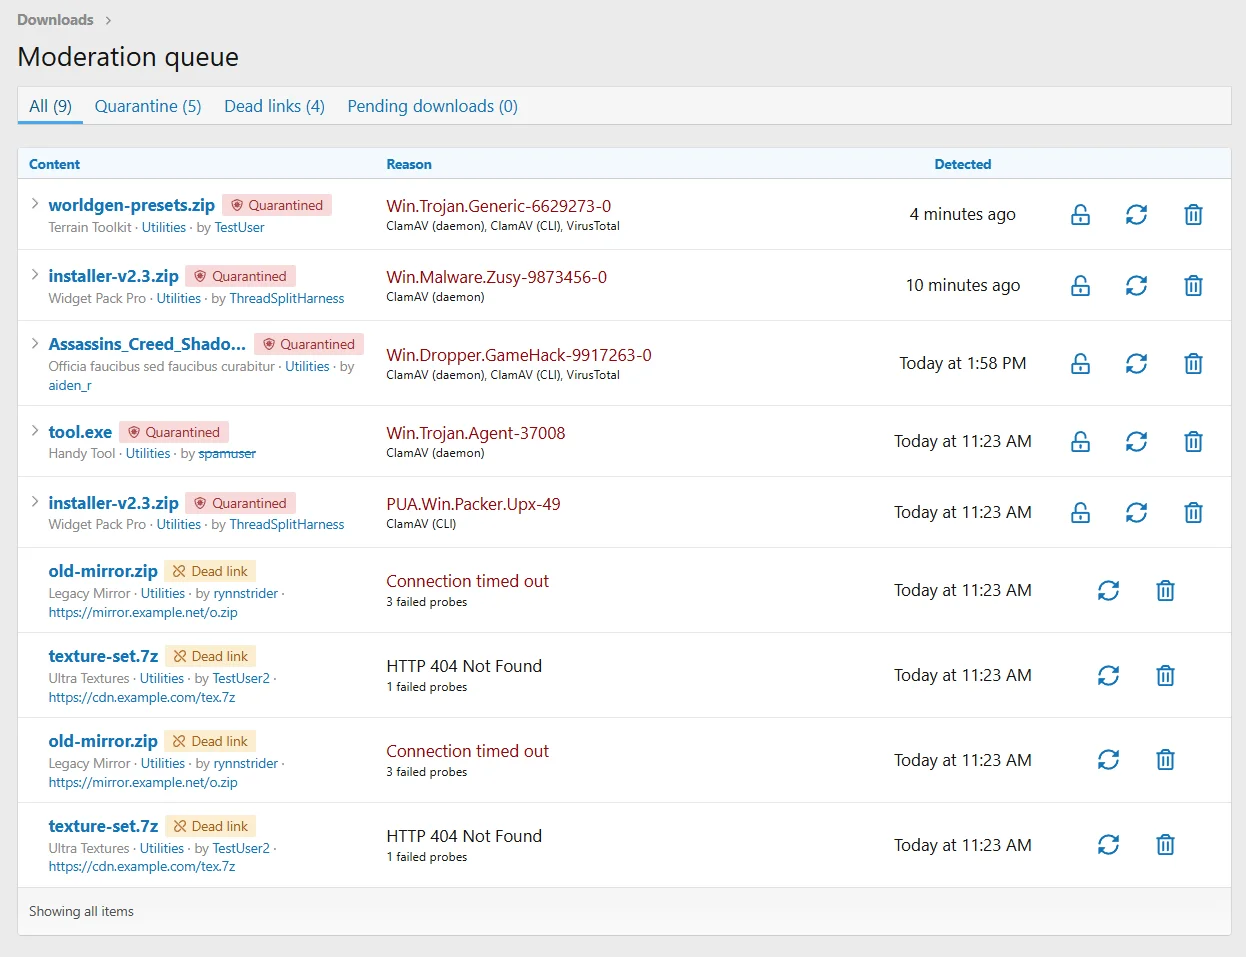Viewport: 1246px width, 957px height.
Task: Delete the worldgen-presets.zip entry
Action: click(x=1193, y=215)
